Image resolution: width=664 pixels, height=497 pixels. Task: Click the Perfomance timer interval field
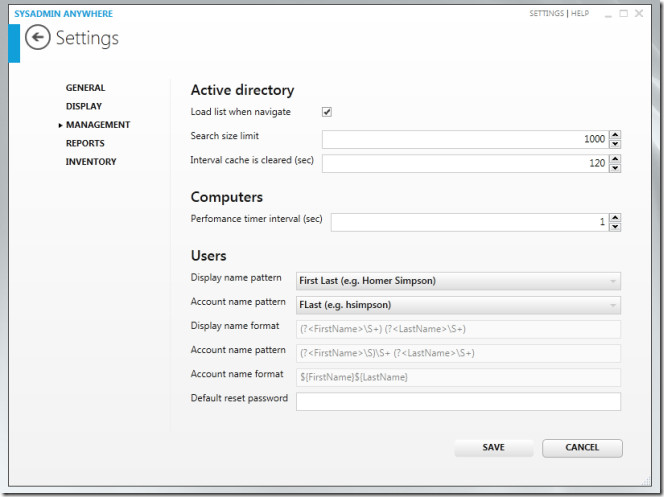(470, 222)
